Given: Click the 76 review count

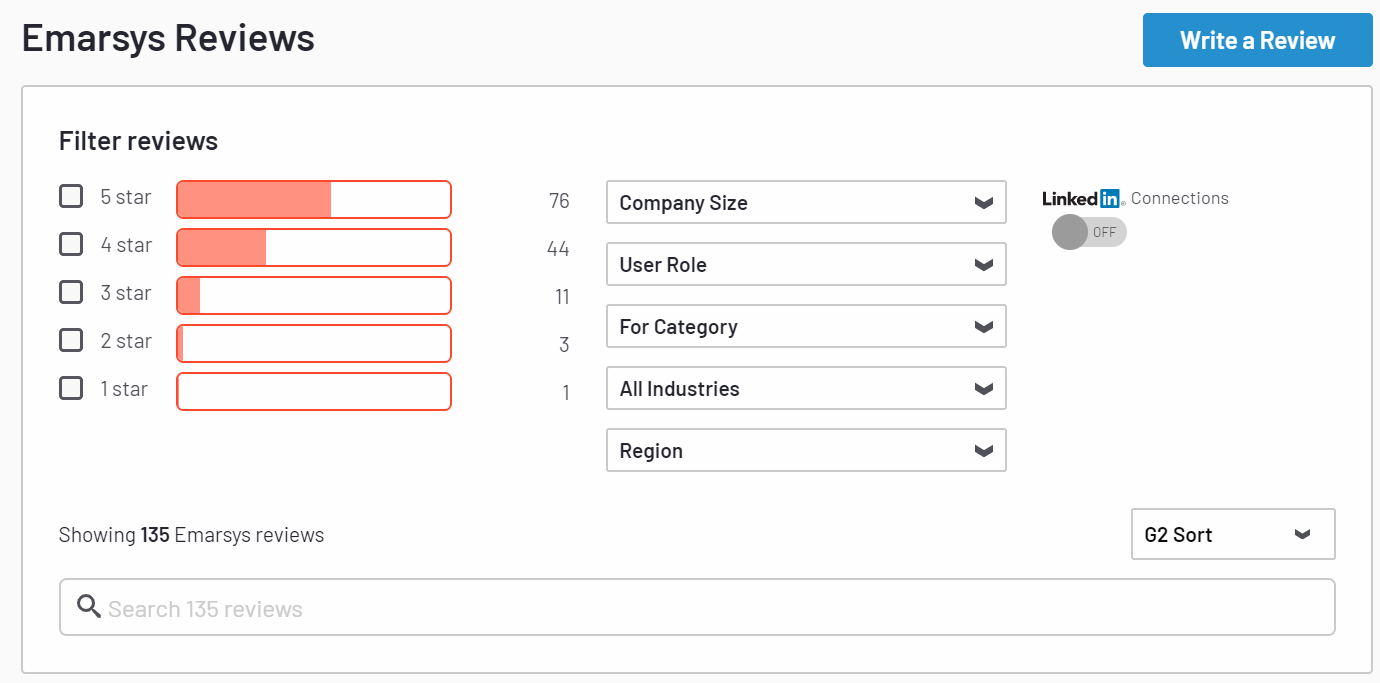Looking at the screenshot, I should point(559,201).
